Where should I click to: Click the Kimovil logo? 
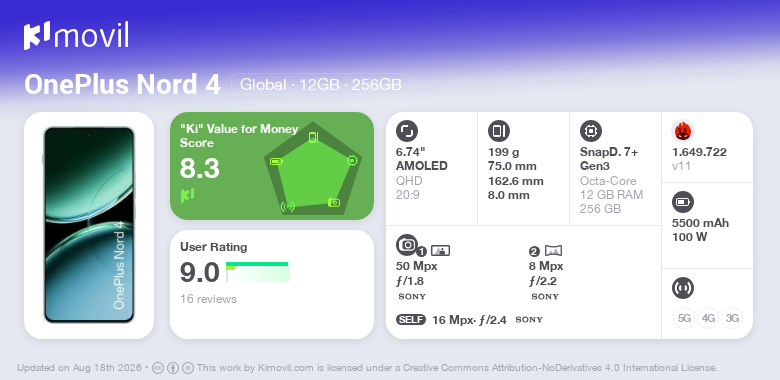[x=76, y=35]
